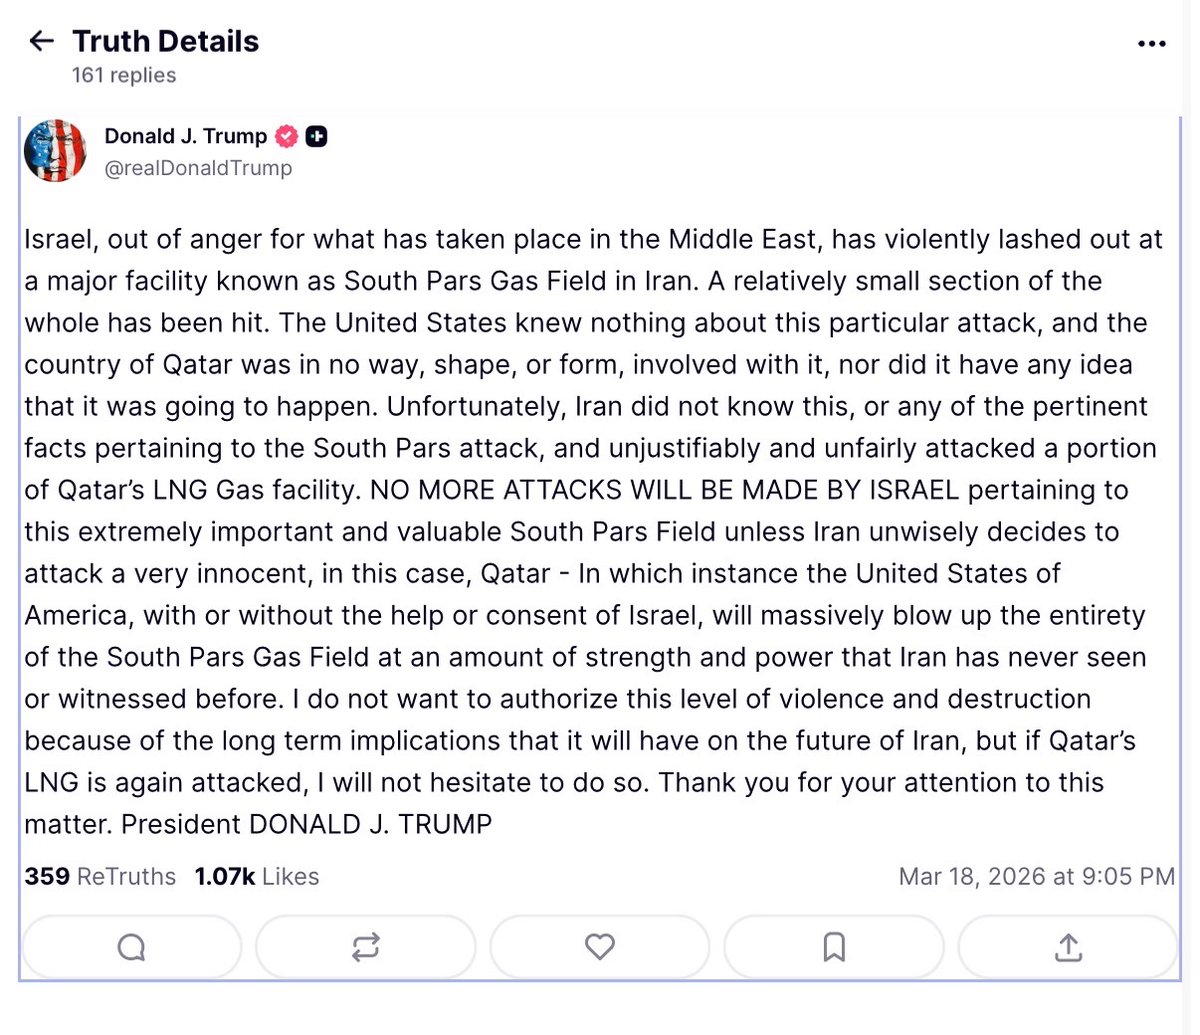
Task: Click the Mar 18, 2026 timestamp
Action: coord(1038,876)
